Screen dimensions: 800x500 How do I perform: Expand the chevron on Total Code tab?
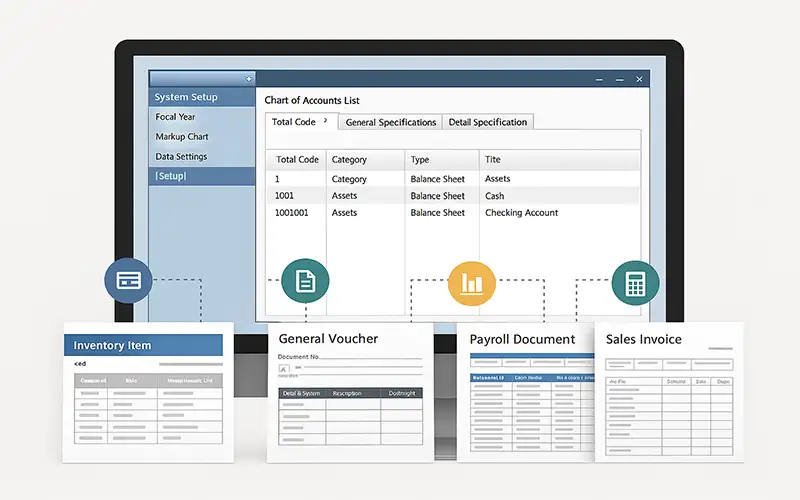325,121
